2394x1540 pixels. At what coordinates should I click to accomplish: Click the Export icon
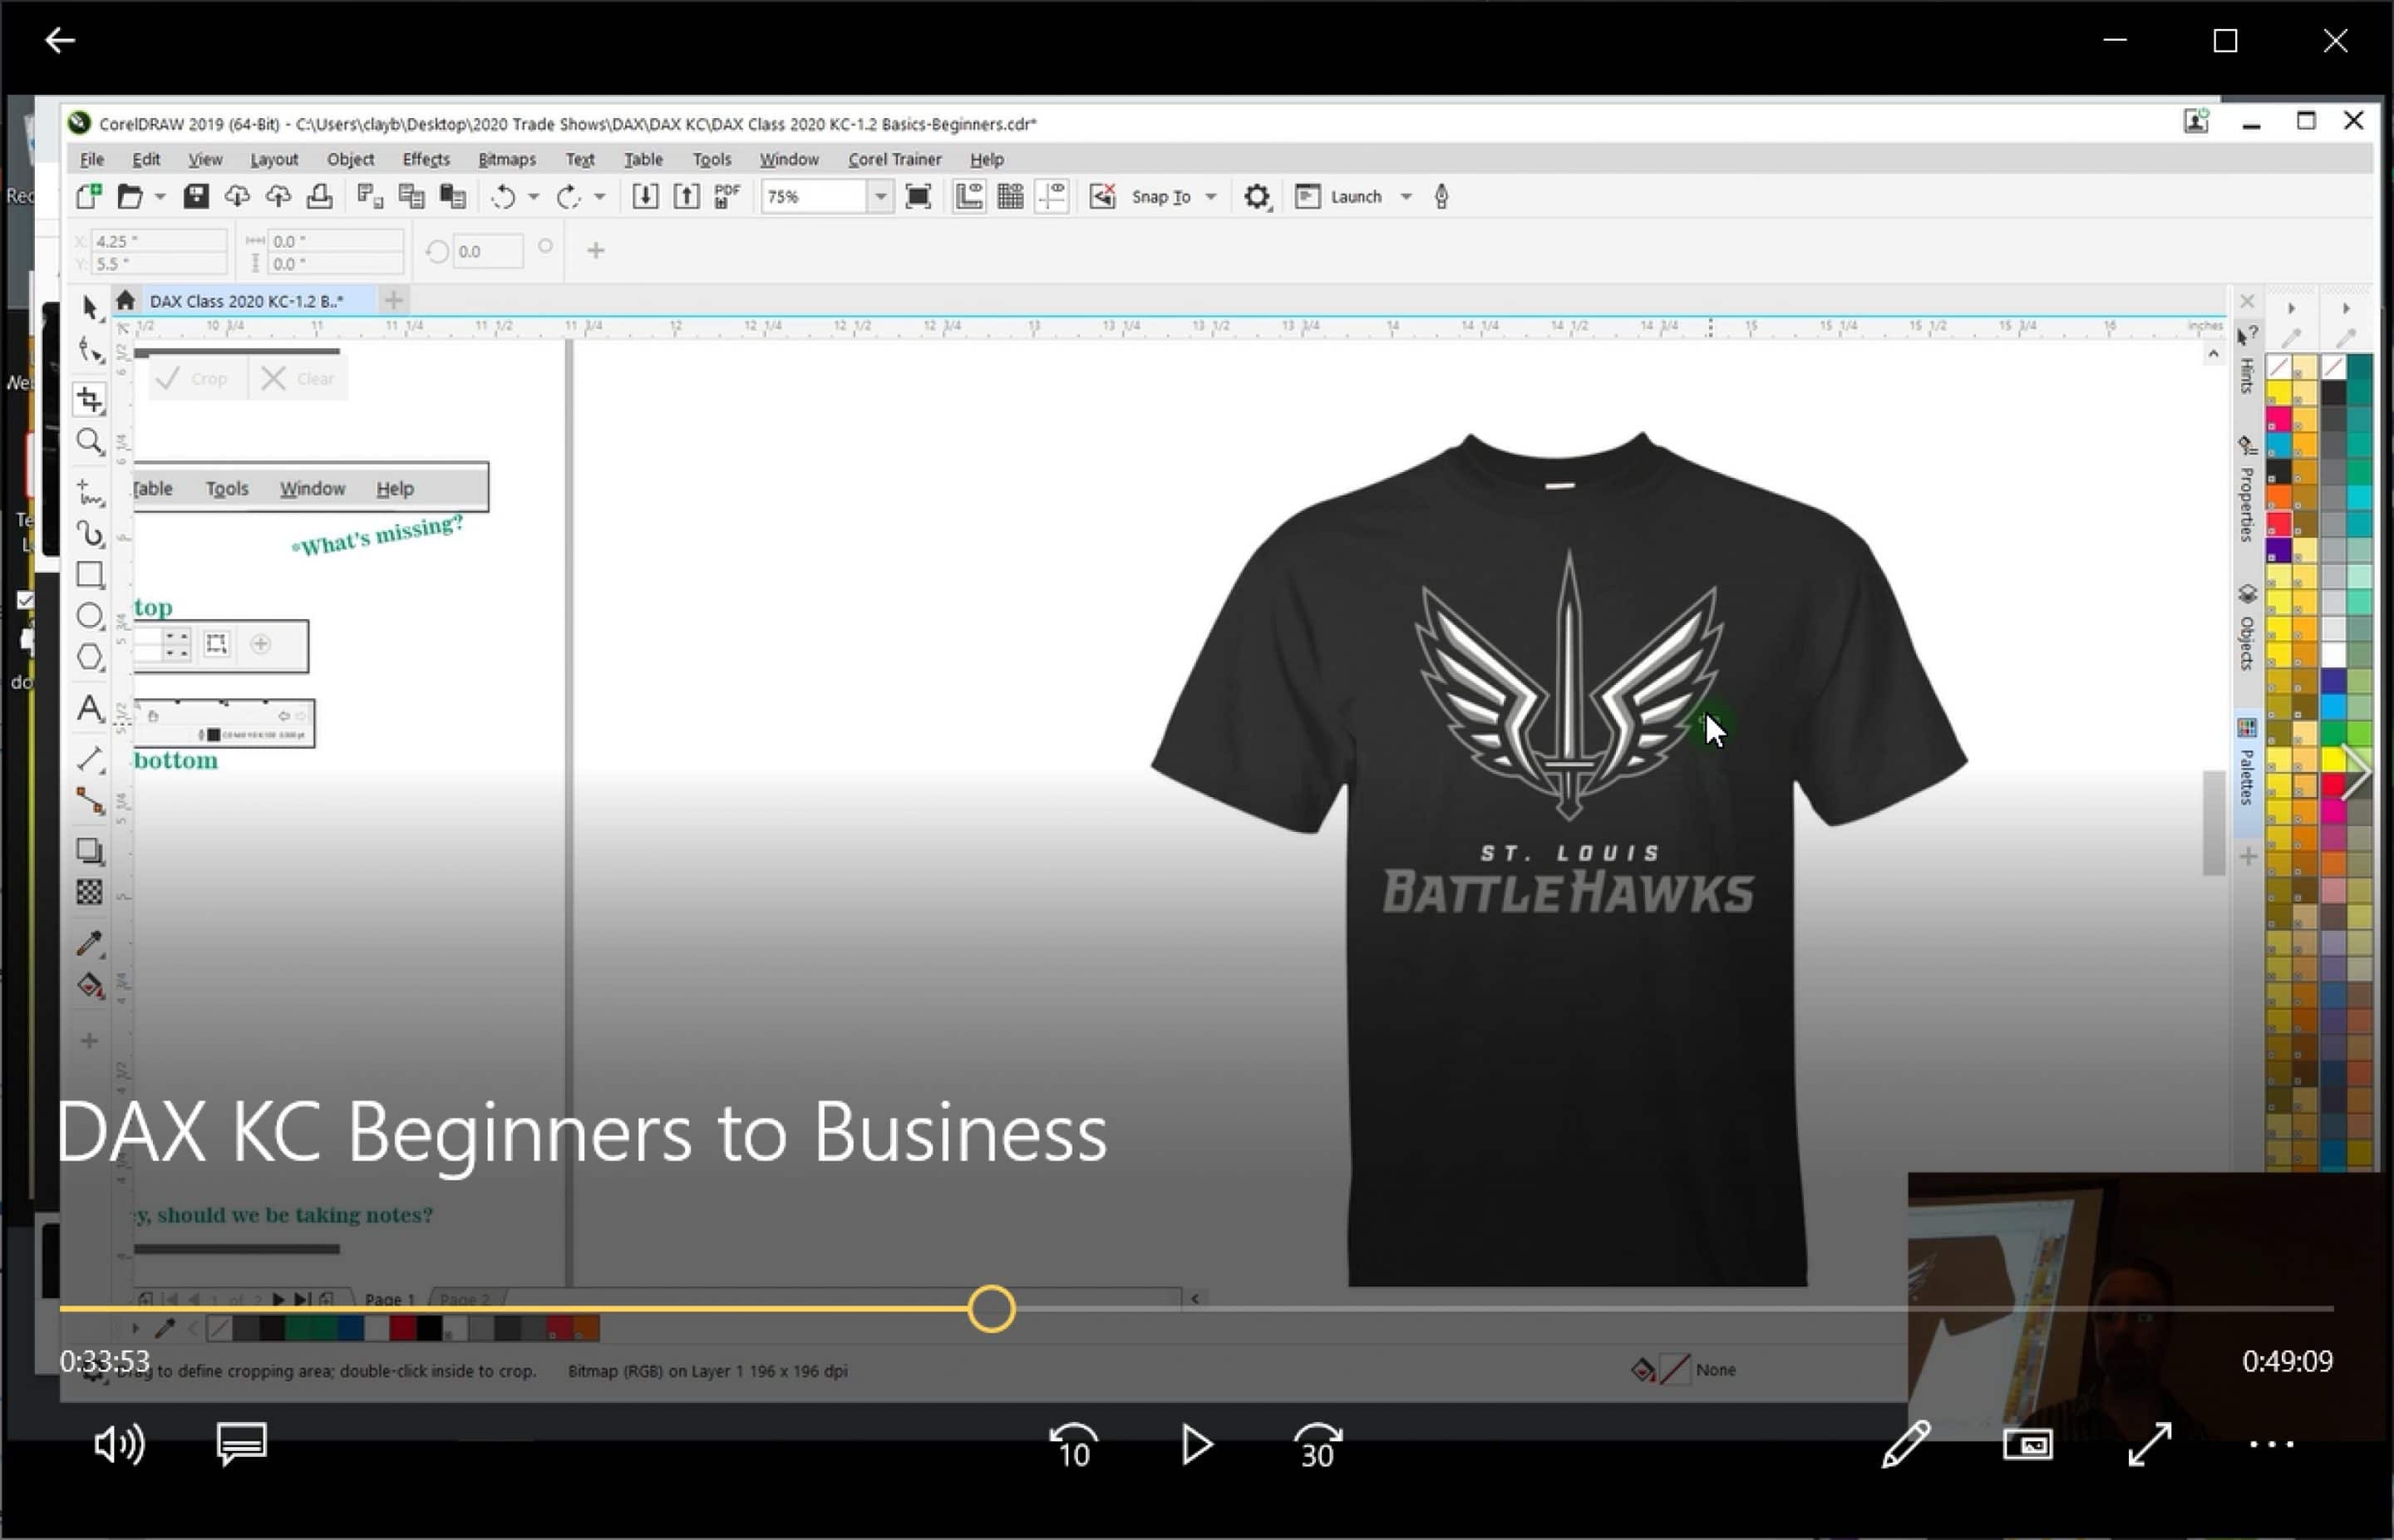pyautogui.click(x=686, y=196)
